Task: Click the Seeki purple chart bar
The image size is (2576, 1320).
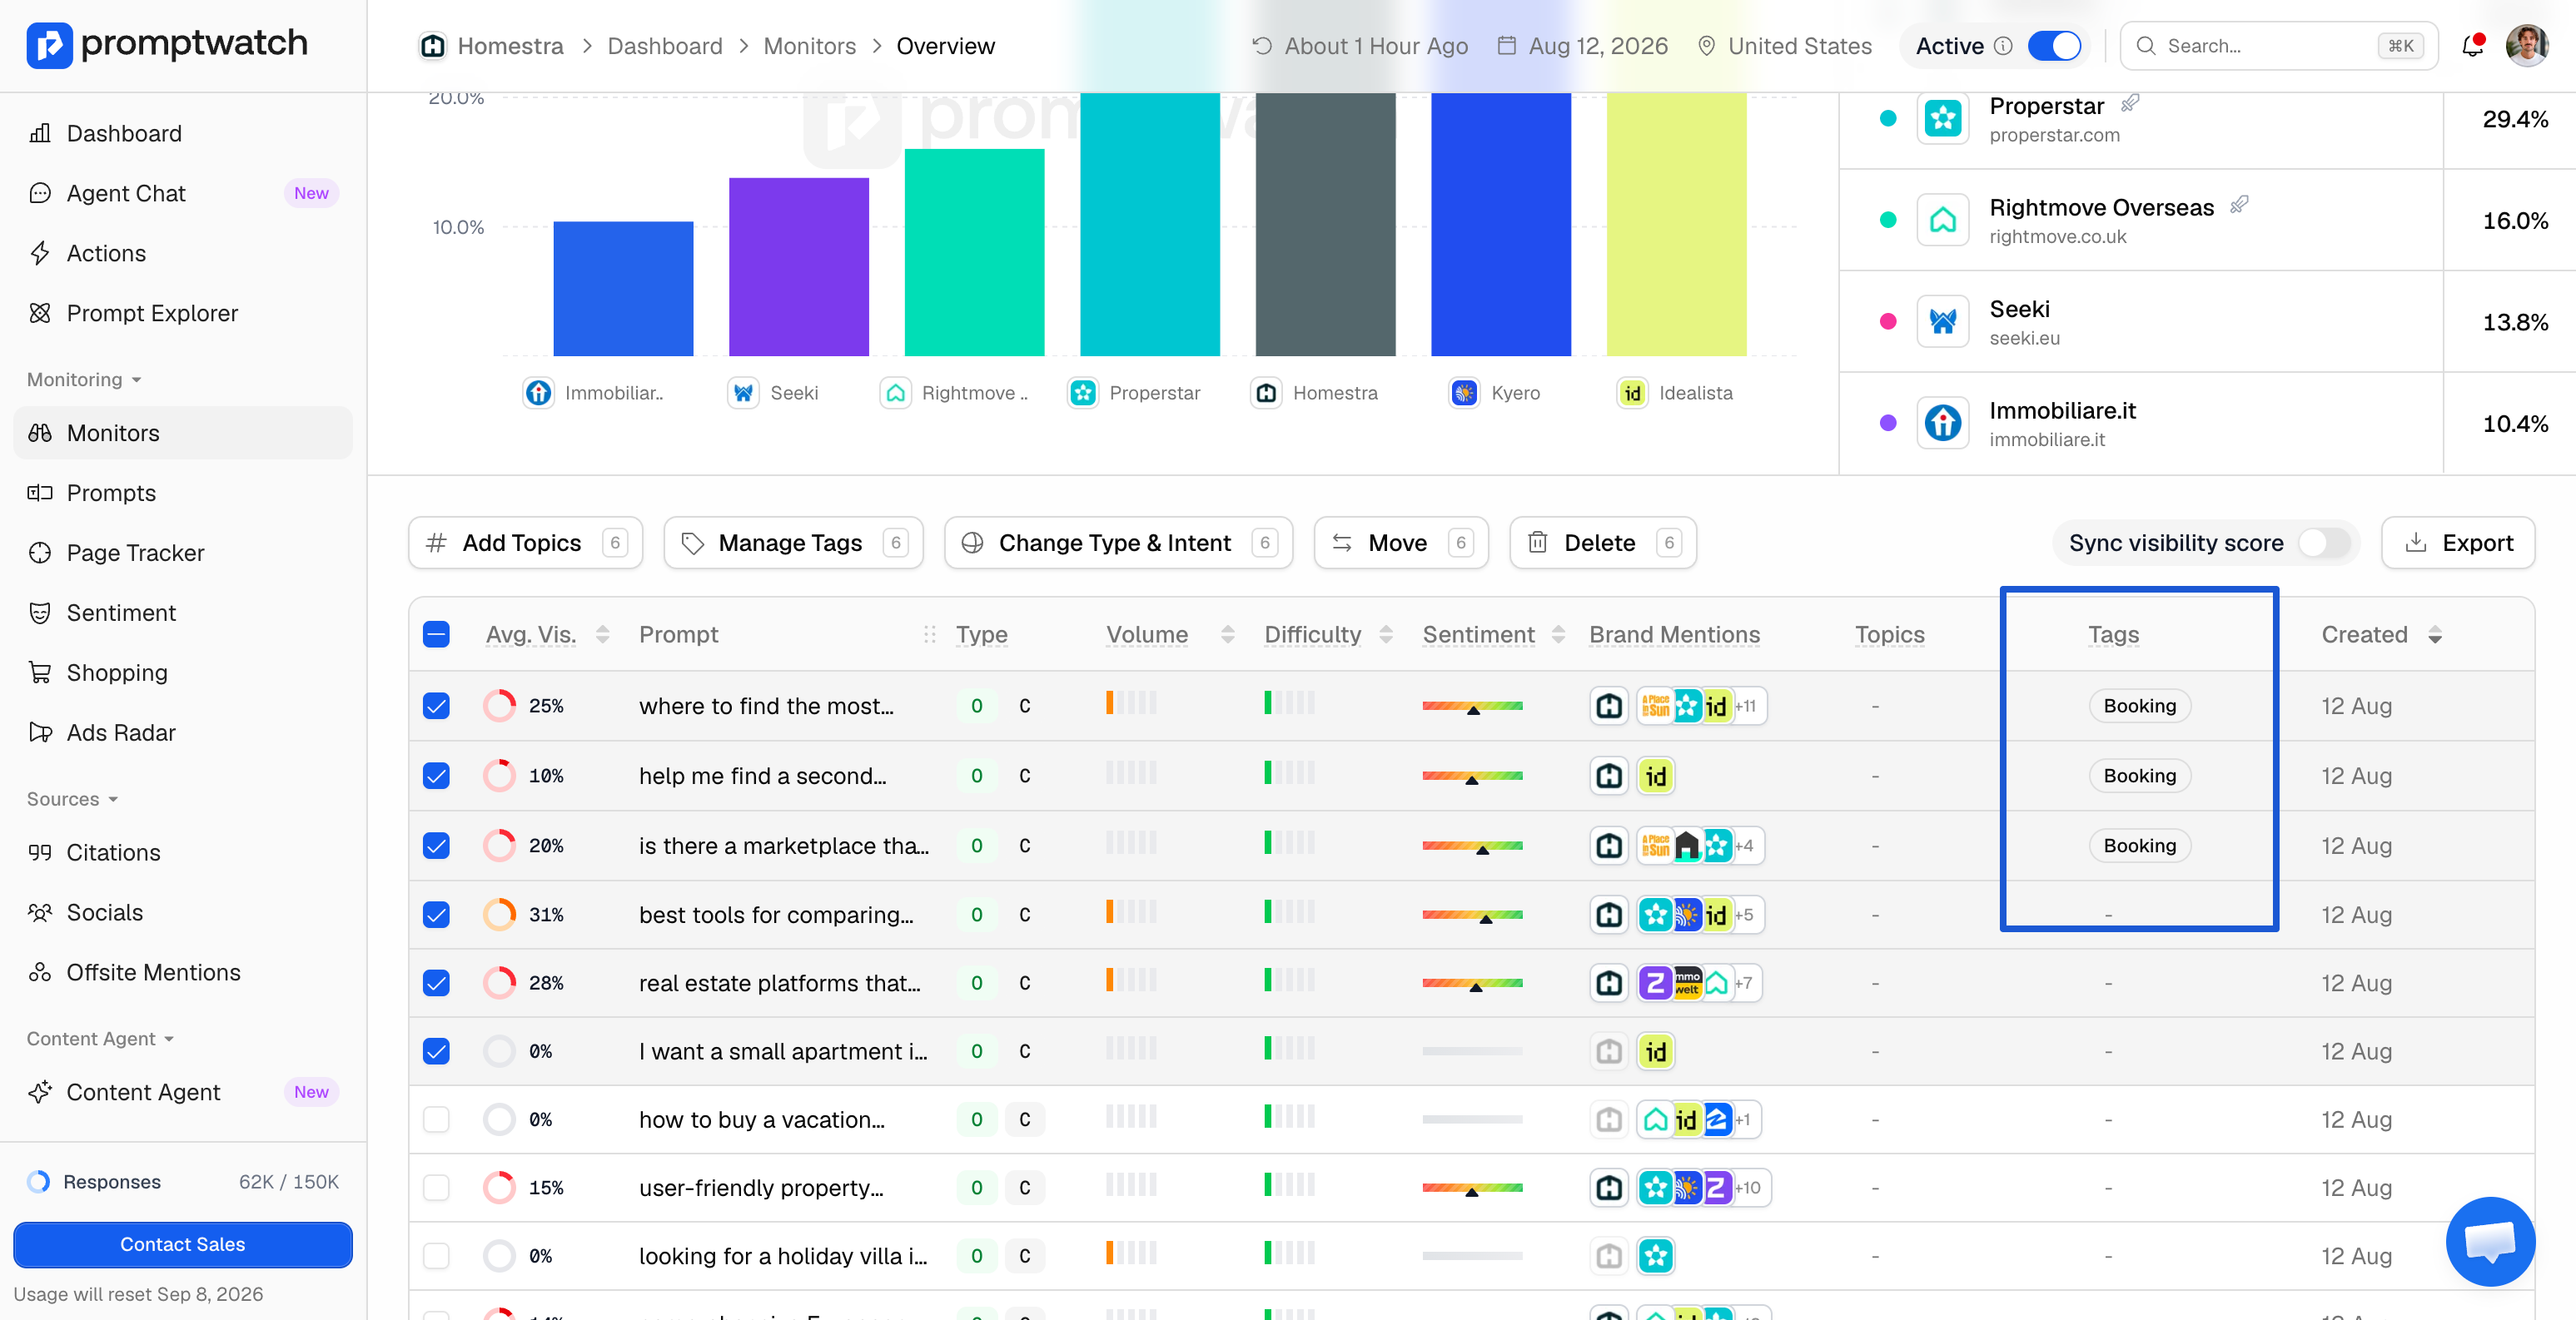Action: pos(799,267)
